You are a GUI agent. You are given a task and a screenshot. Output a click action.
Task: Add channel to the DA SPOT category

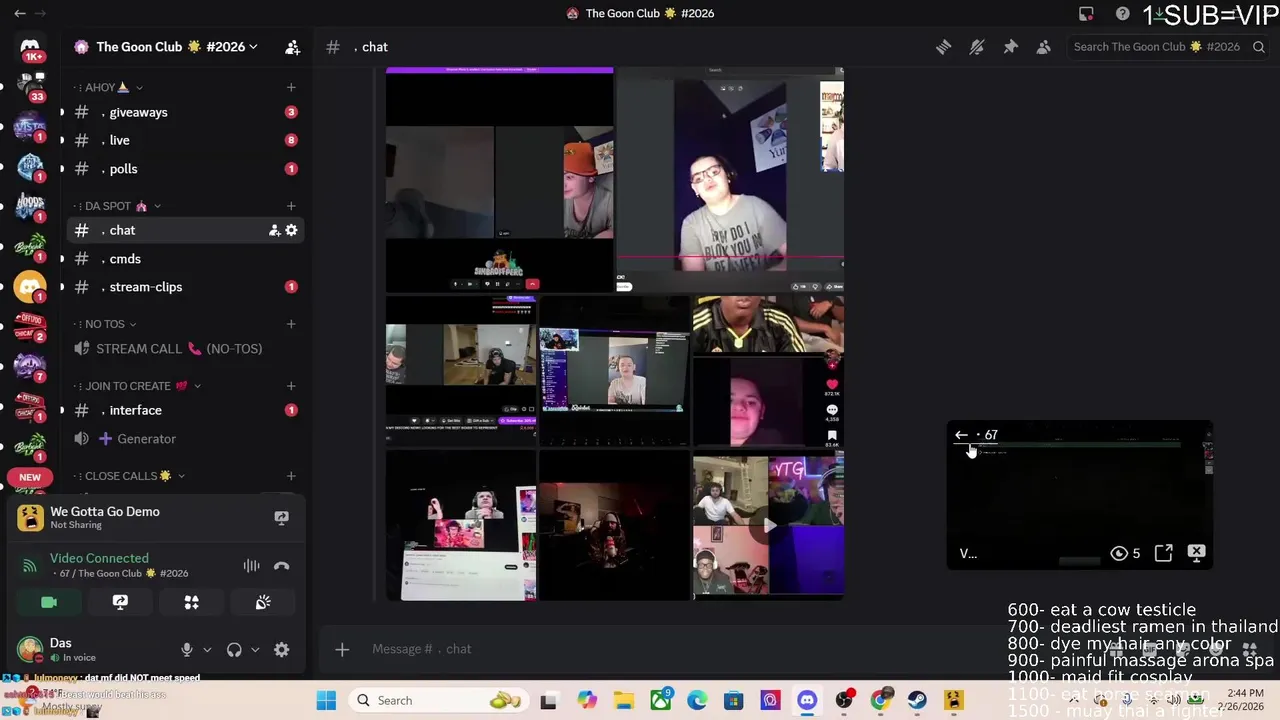point(291,206)
